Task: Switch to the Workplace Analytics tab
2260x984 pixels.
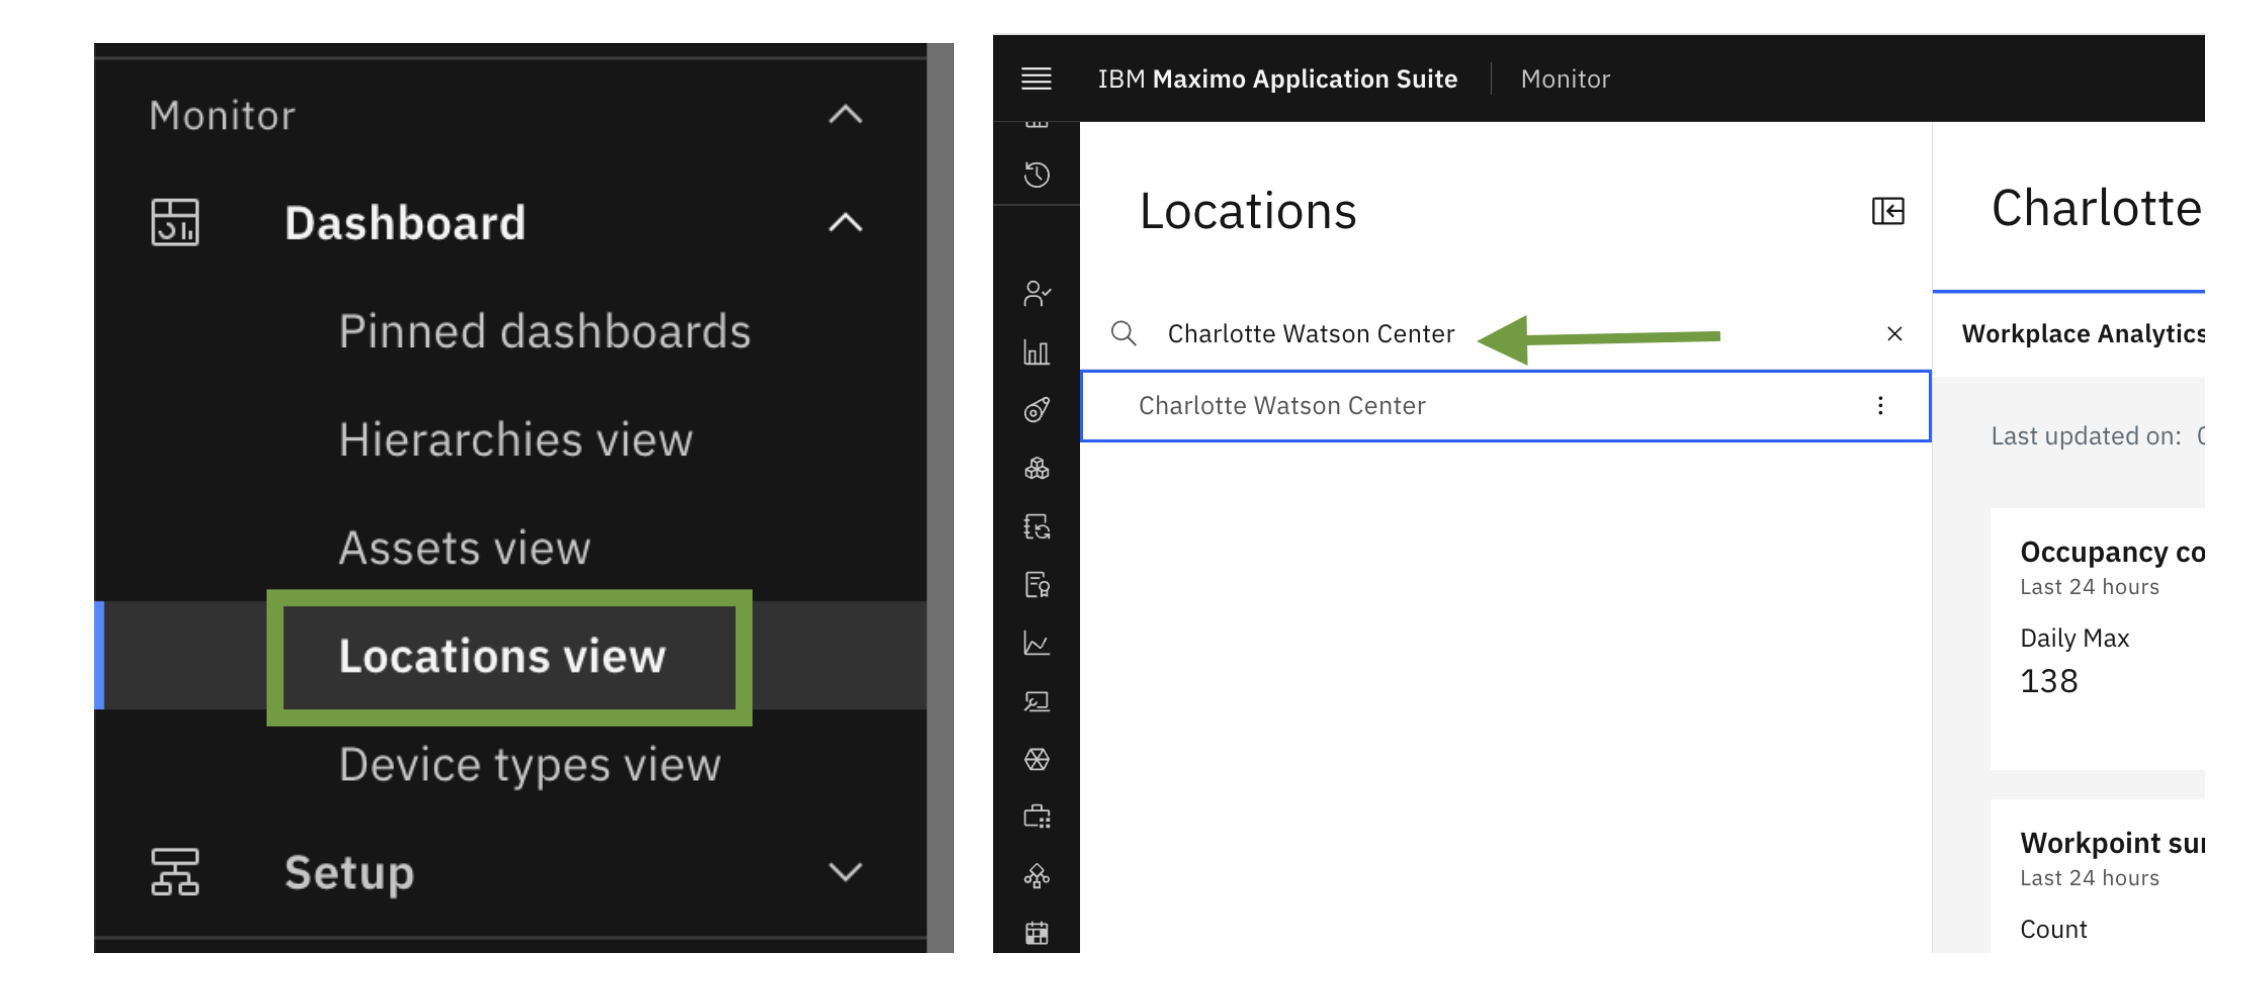Action: pos(2083,333)
